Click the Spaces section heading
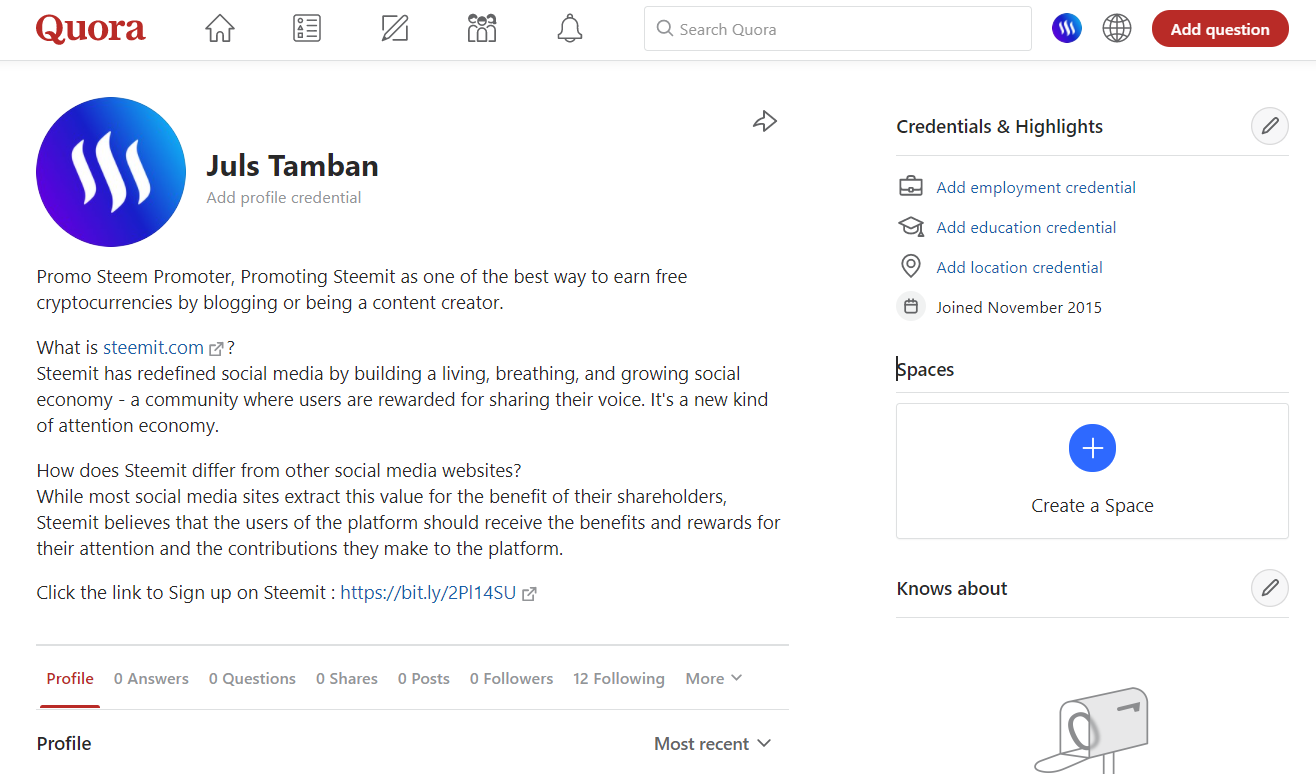Screen dimensions: 1316x774 pos(926,369)
